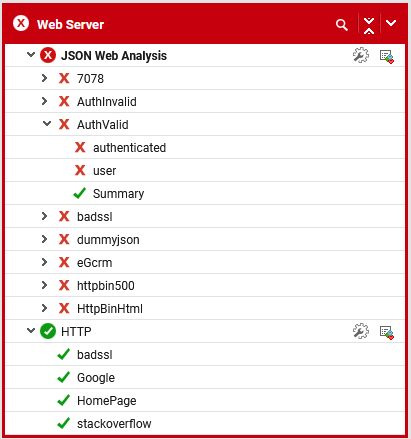Select the Google entry under HTTP

pyautogui.click(x=96, y=378)
